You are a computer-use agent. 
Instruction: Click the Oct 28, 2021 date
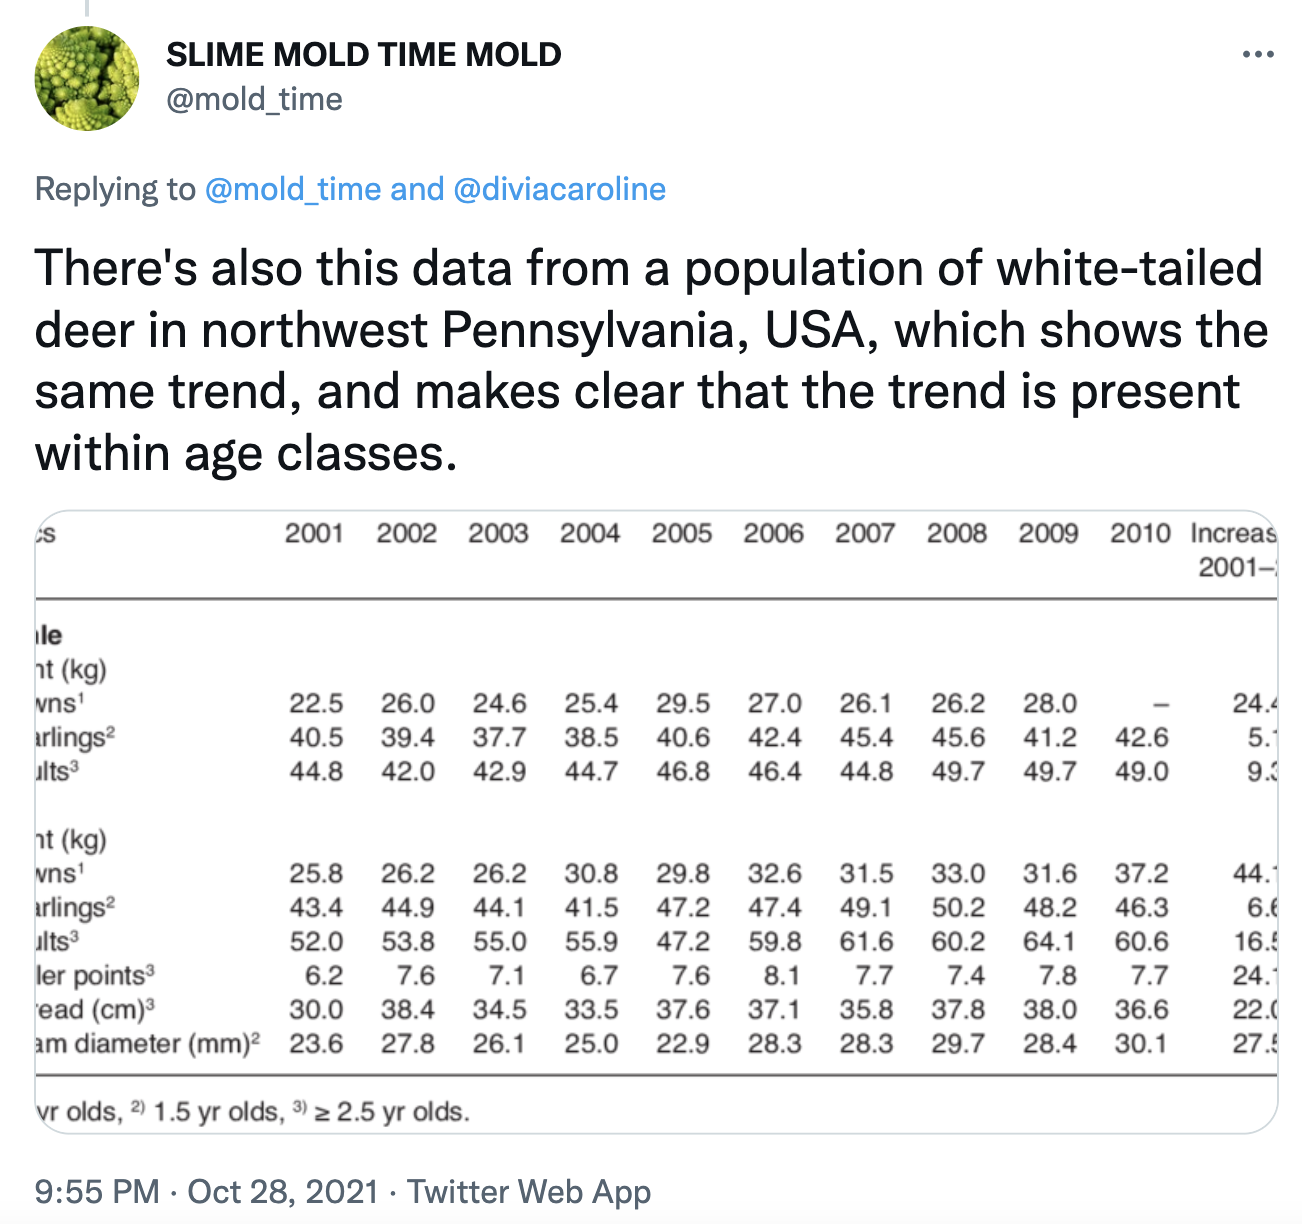click(283, 1191)
